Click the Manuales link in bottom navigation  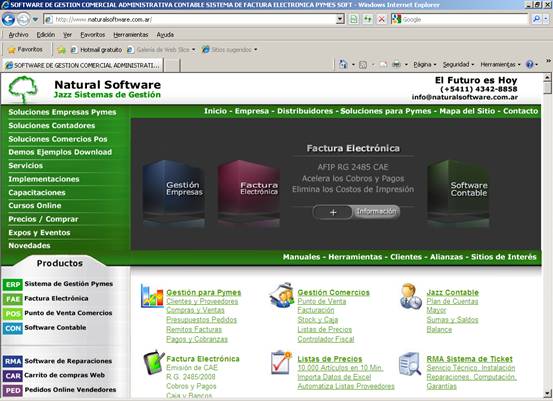click(x=301, y=257)
